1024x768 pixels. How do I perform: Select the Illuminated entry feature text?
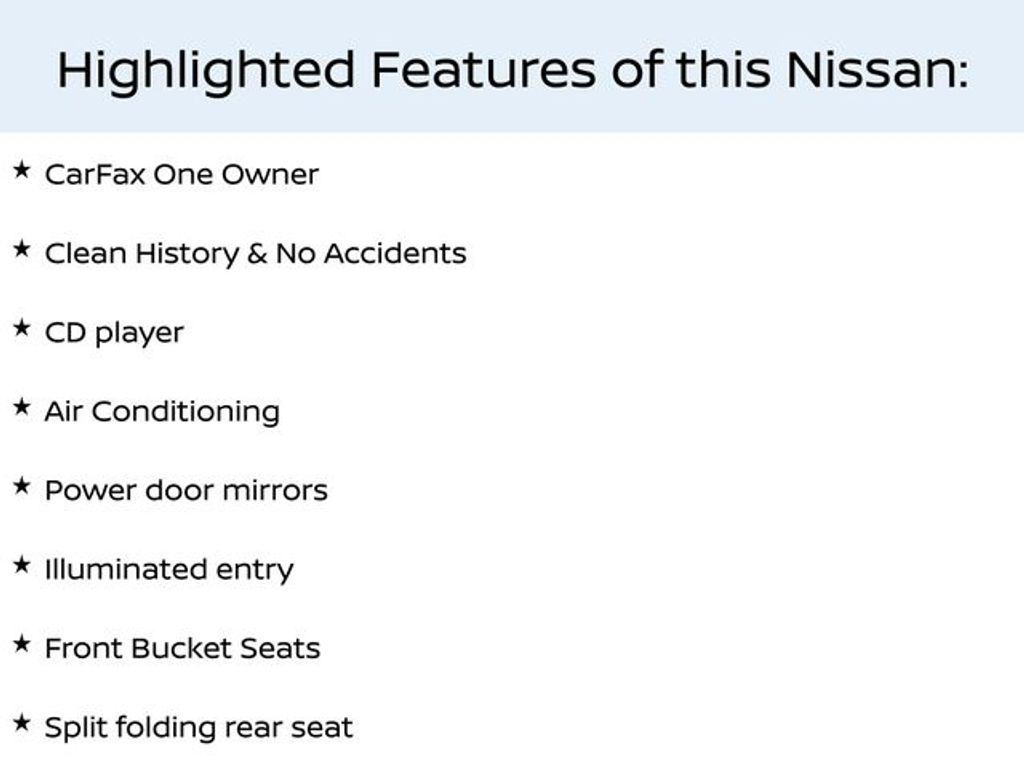169,570
